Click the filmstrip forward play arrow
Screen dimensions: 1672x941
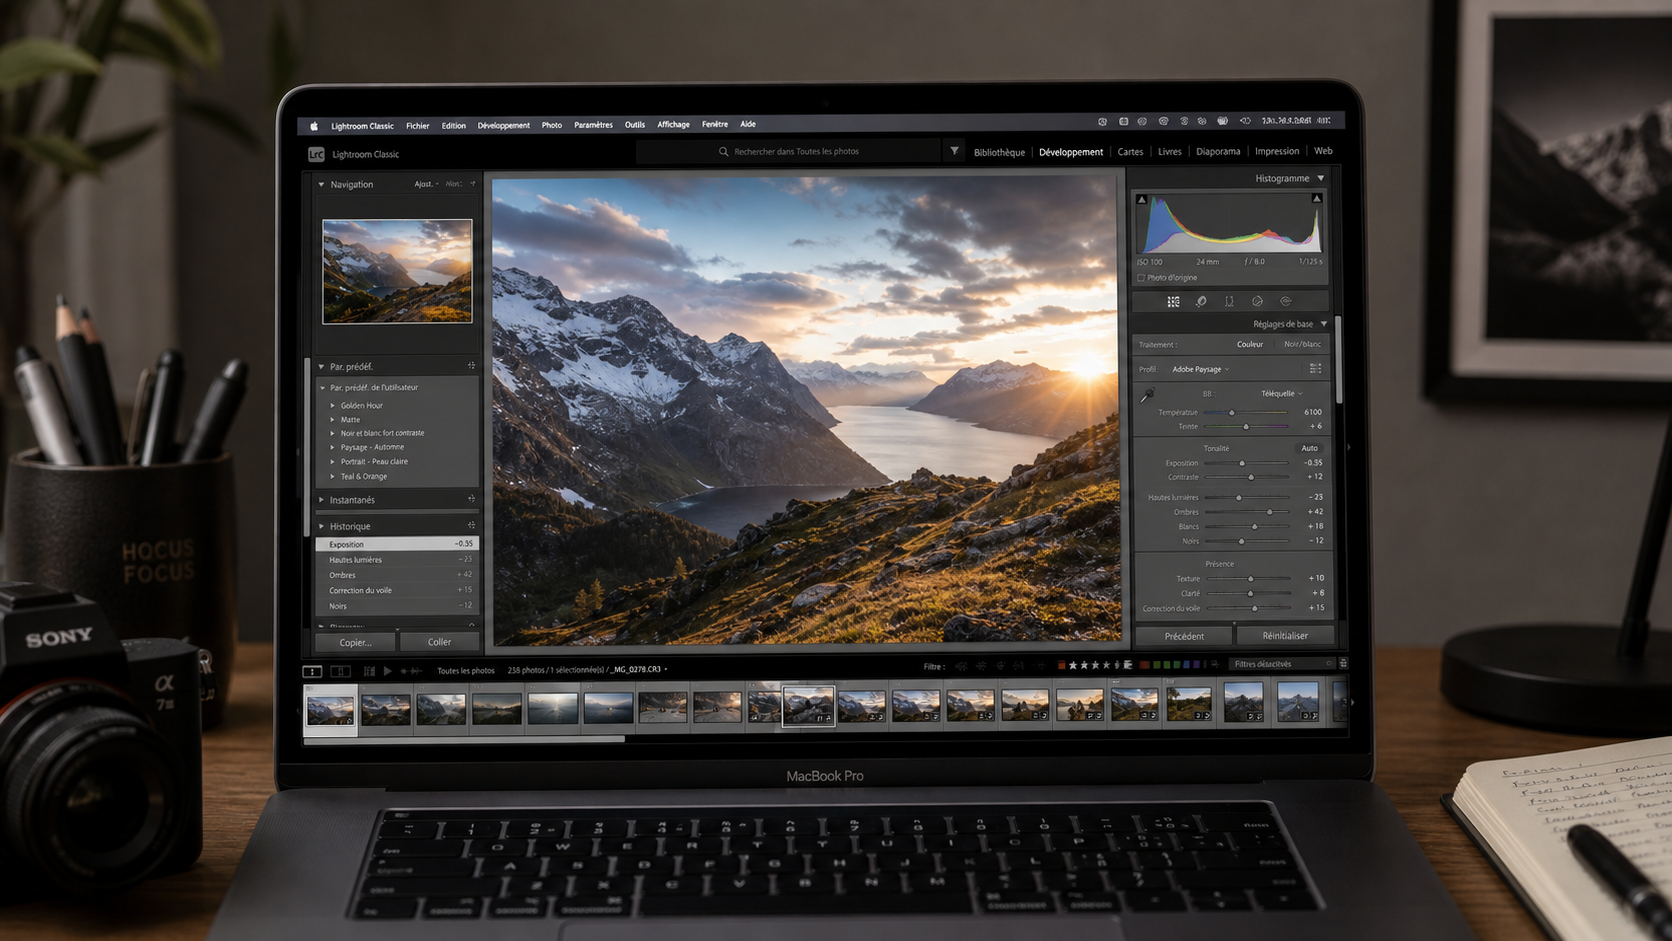pos(387,671)
